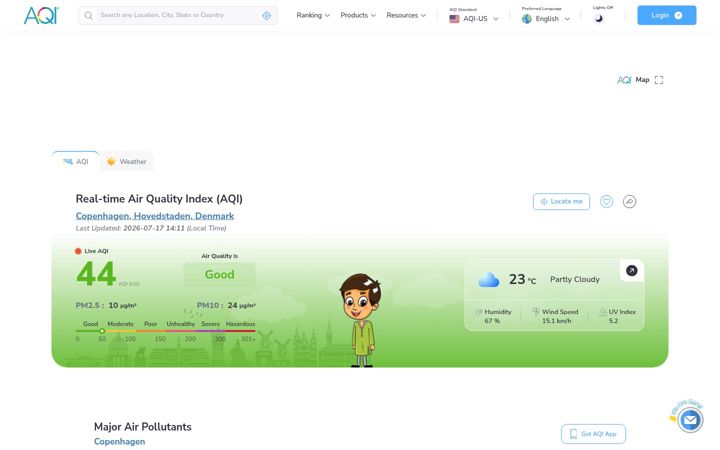720x450 pixels.
Task: Click the Locate me button
Action: (x=561, y=202)
